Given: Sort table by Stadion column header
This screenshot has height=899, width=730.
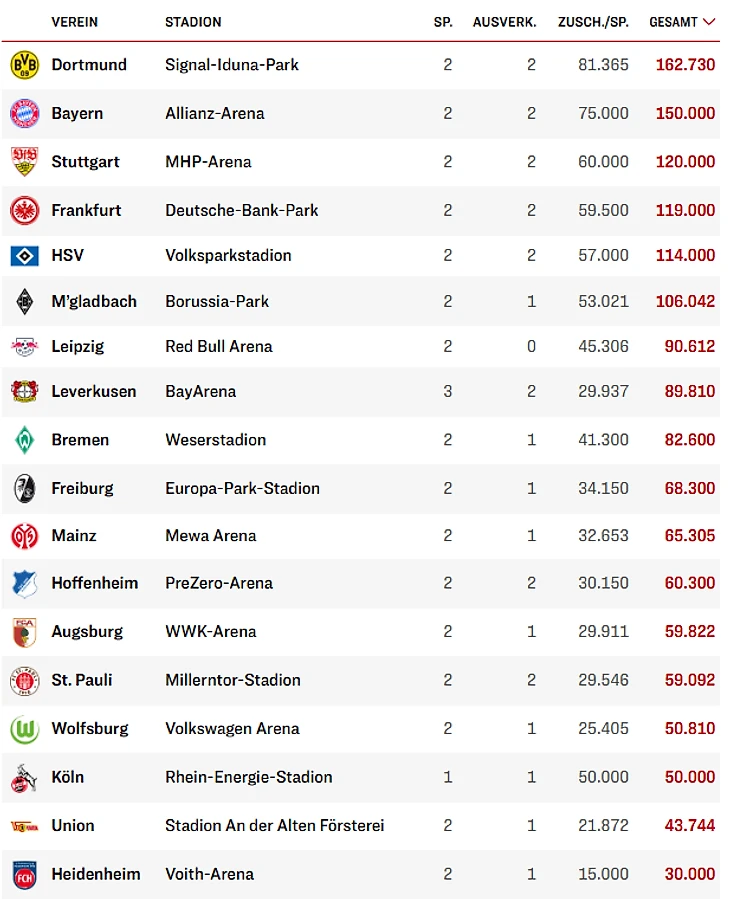Looking at the screenshot, I should click(x=193, y=22).
